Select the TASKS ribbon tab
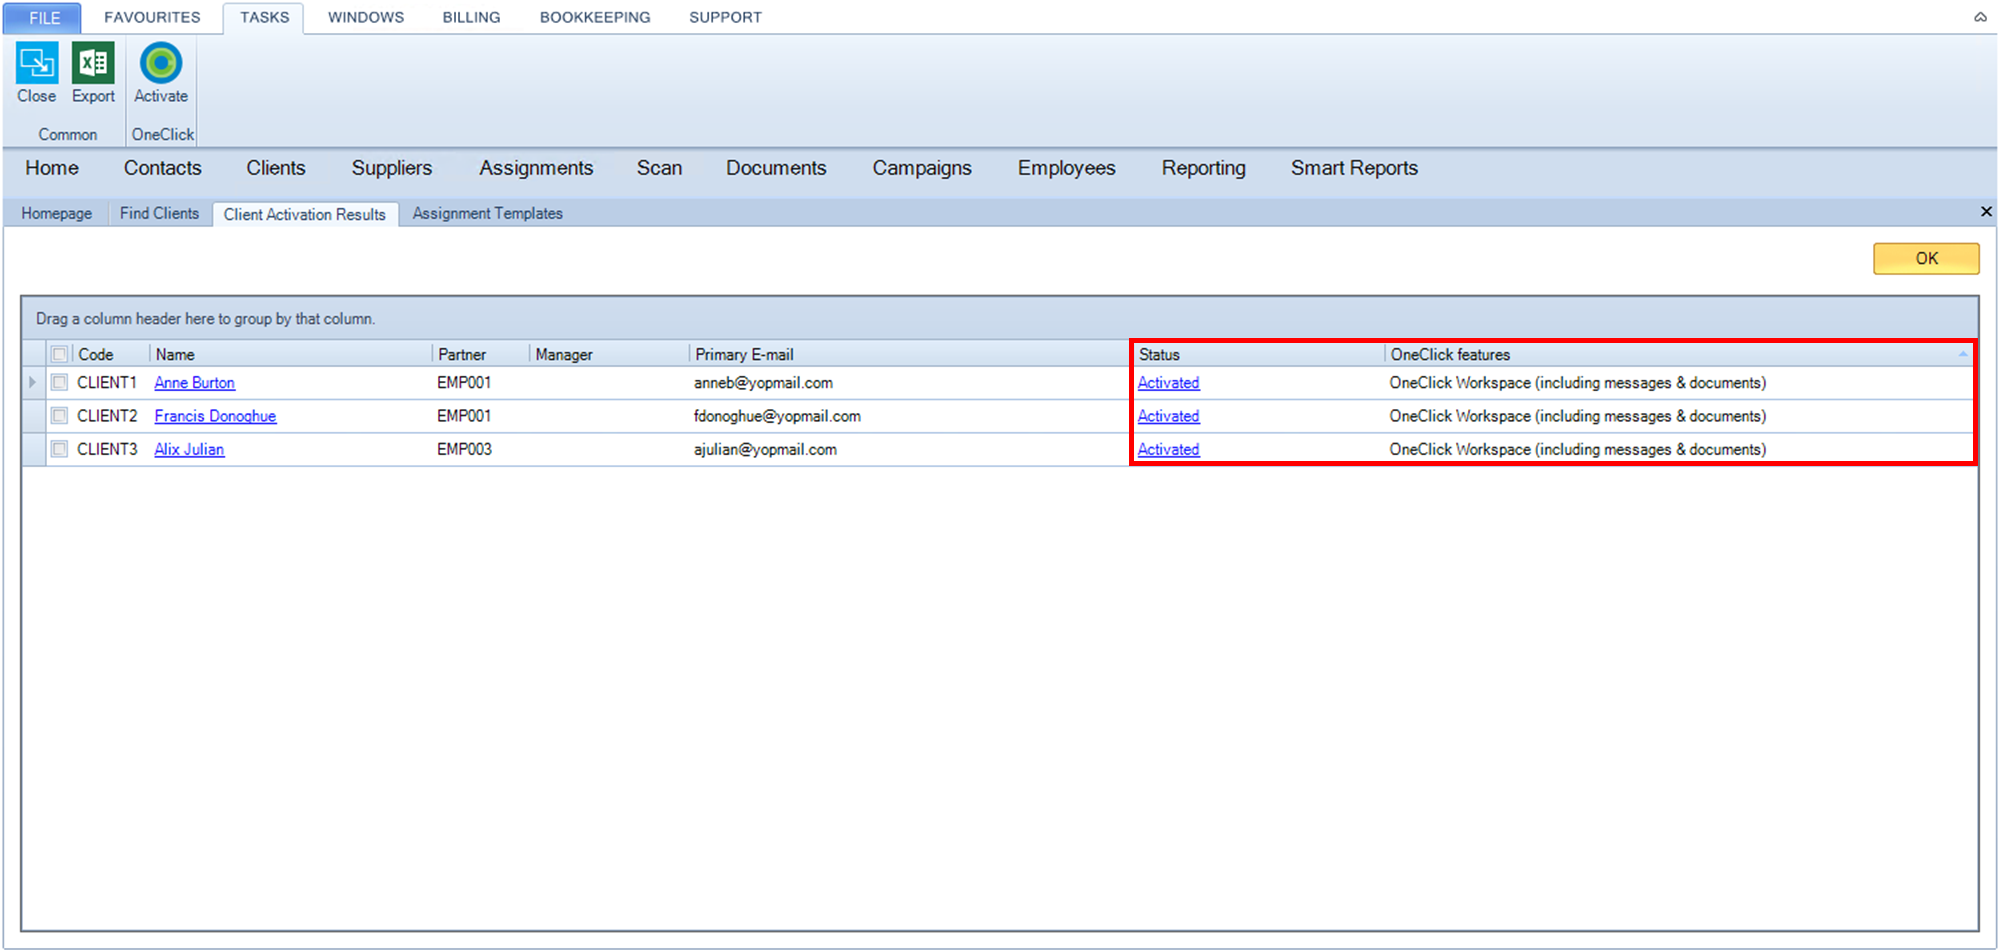This screenshot has width=2000, height=951. [x=264, y=17]
